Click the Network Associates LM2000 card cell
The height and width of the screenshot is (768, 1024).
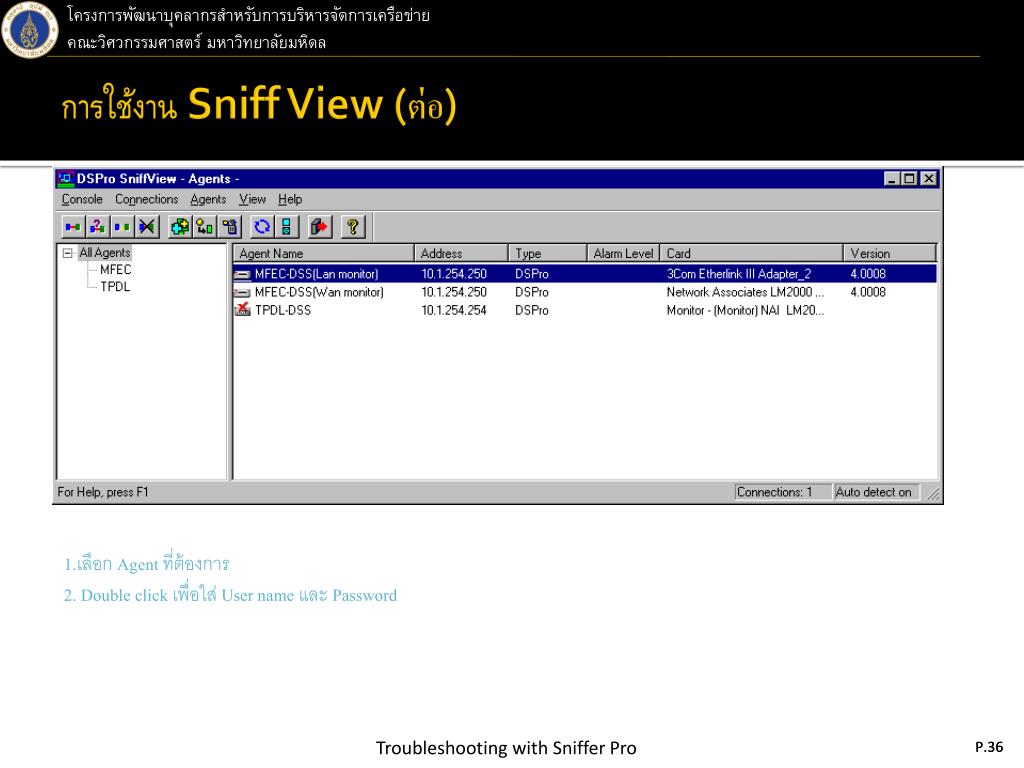click(x=745, y=292)
